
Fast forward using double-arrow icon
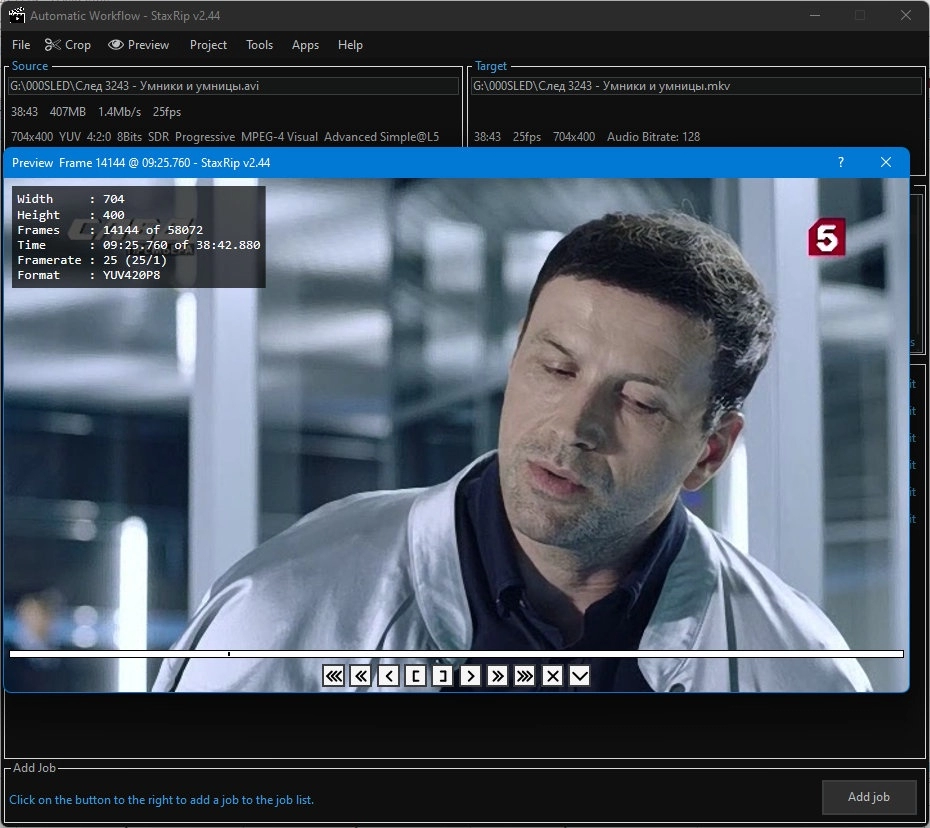(x=497, y=676)
